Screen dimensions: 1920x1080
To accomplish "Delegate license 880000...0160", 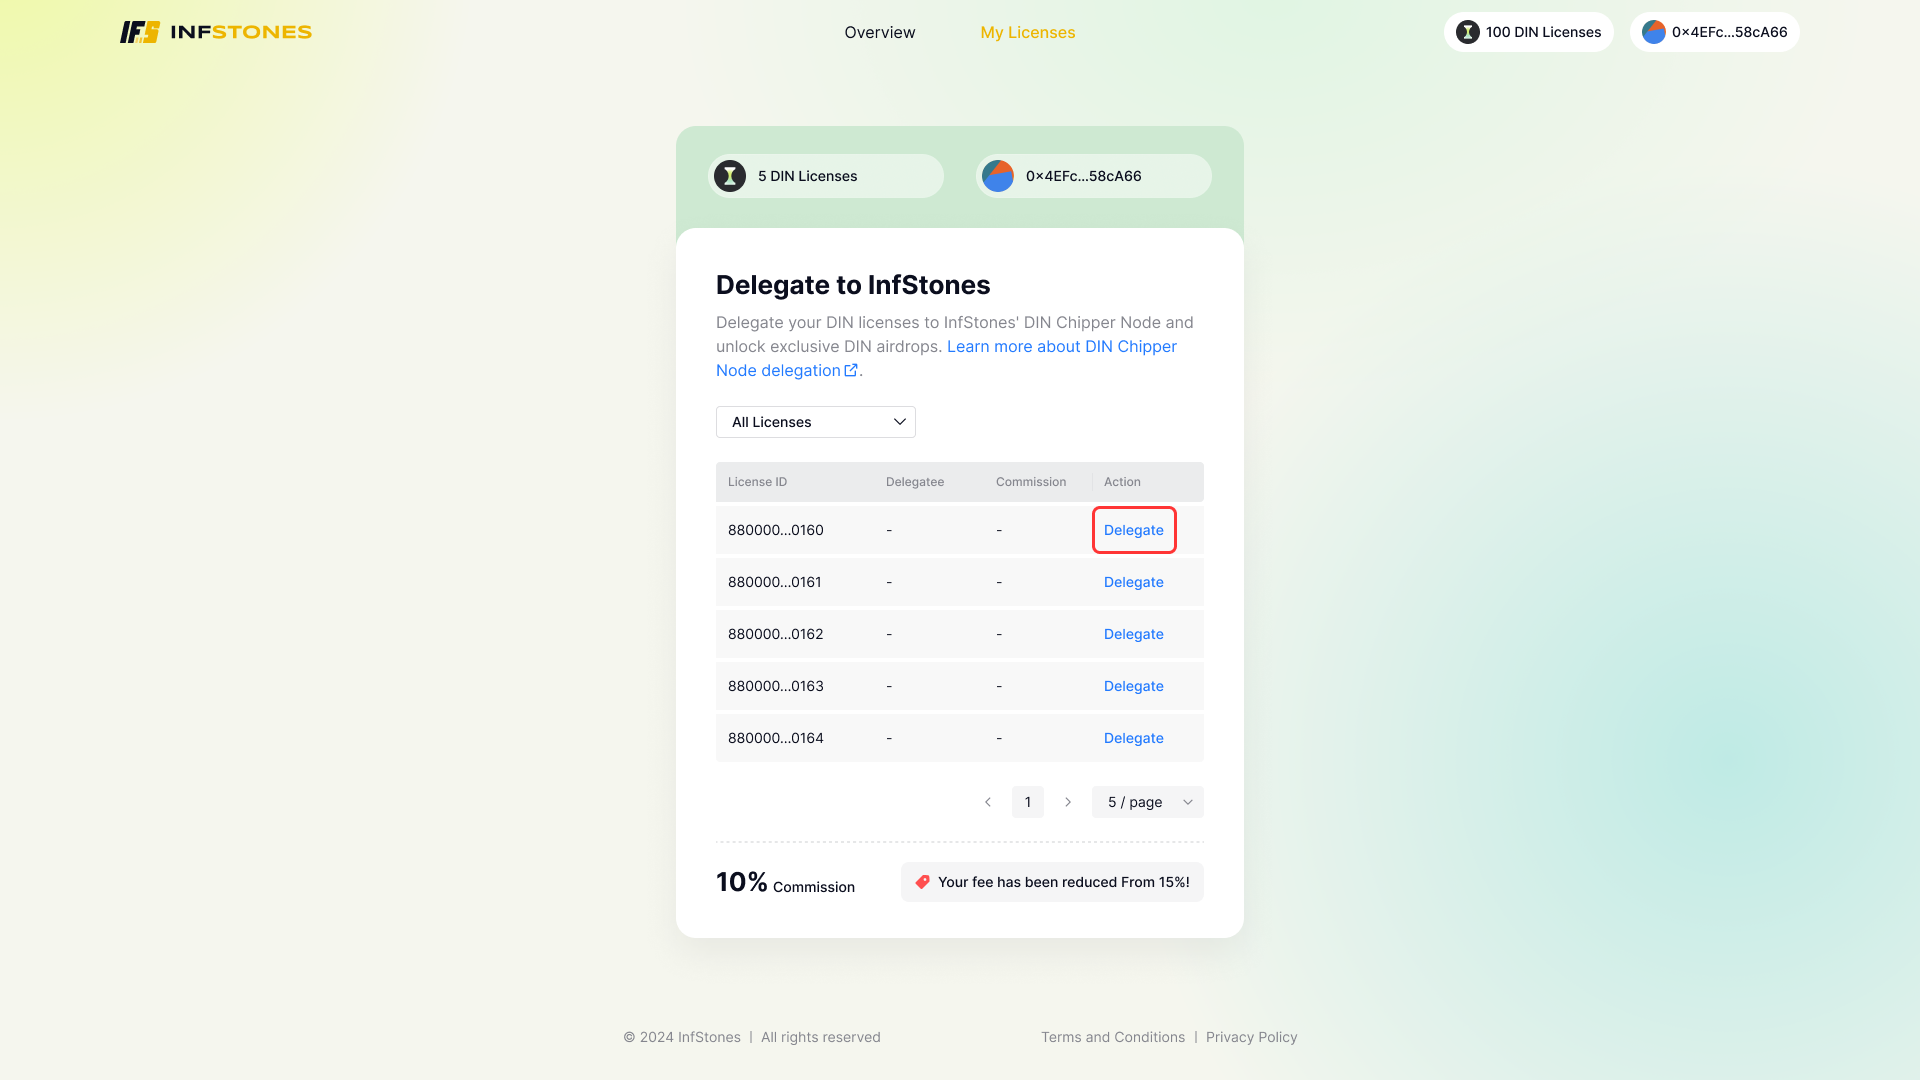I will click(x=1133, y=530).
